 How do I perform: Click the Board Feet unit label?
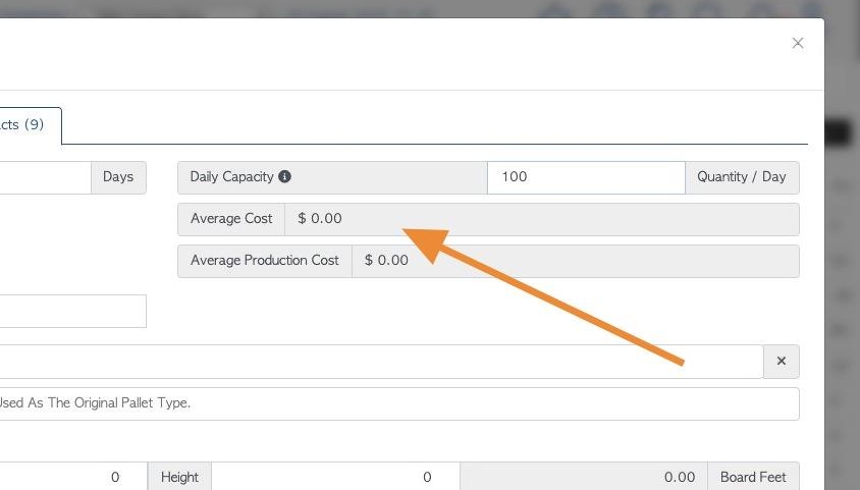(753, 476)
